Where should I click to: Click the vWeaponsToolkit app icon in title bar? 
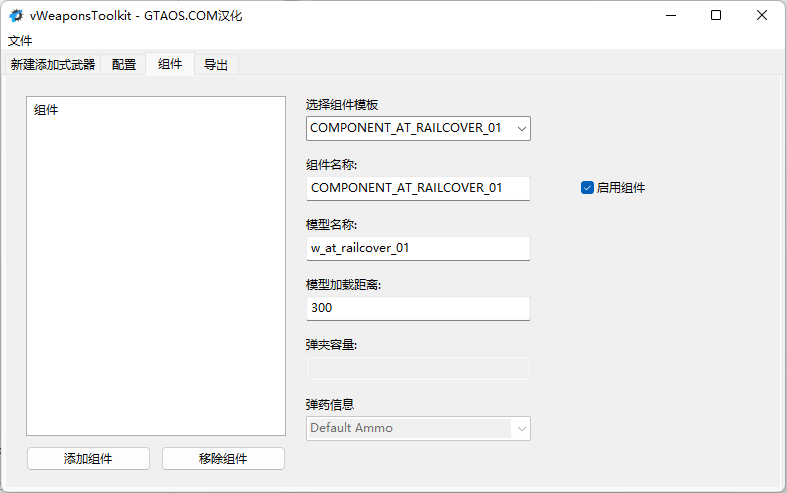point(16,16)
